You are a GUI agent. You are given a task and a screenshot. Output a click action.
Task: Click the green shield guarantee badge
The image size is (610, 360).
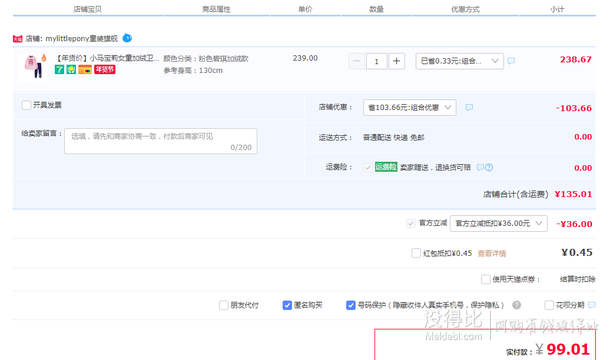(71, 70)
